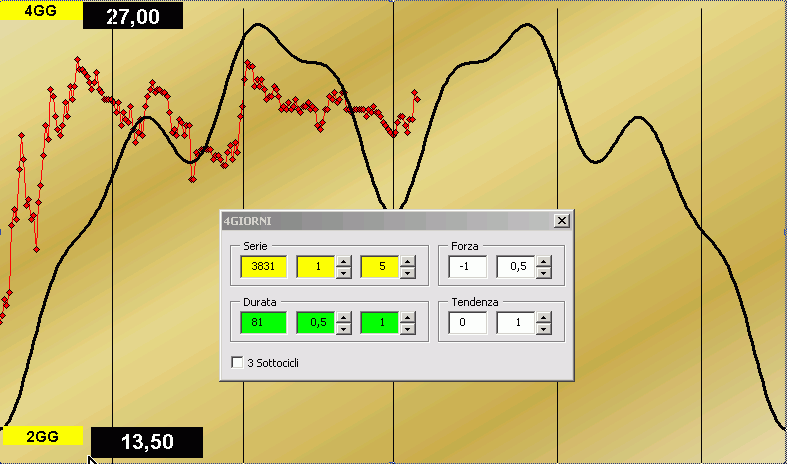
Task: Click the 27,00 value box
Action: pyautogui.click(x=133, y=16)
